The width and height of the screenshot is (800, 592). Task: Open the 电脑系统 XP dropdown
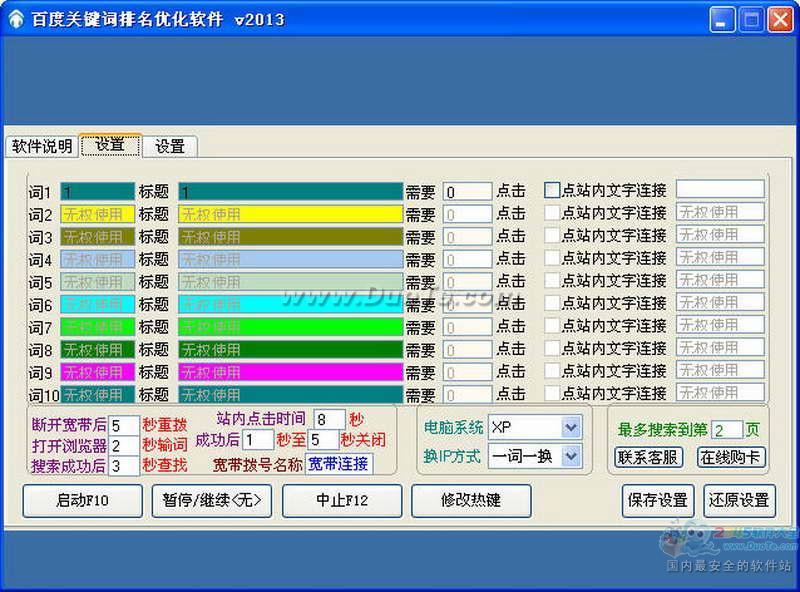pos(571,427)
